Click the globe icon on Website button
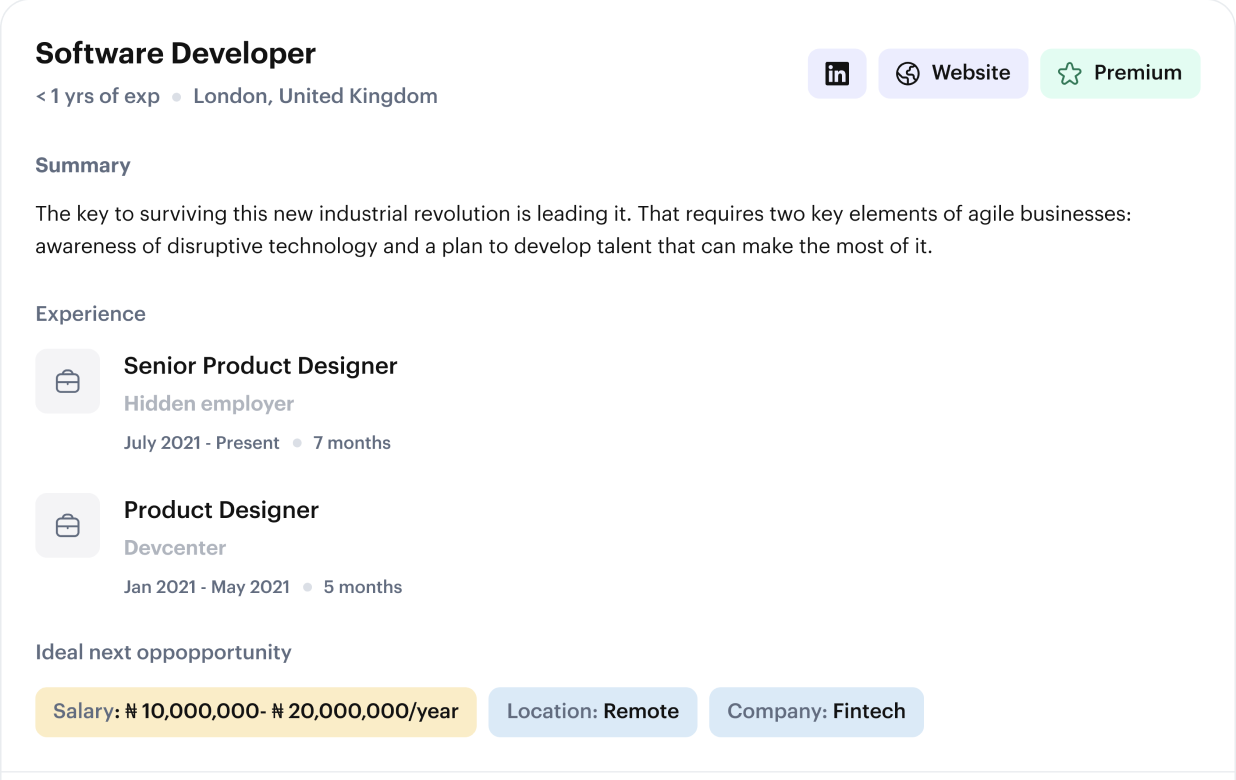Viewport: 1236px width, 780px height. point(907,74)
